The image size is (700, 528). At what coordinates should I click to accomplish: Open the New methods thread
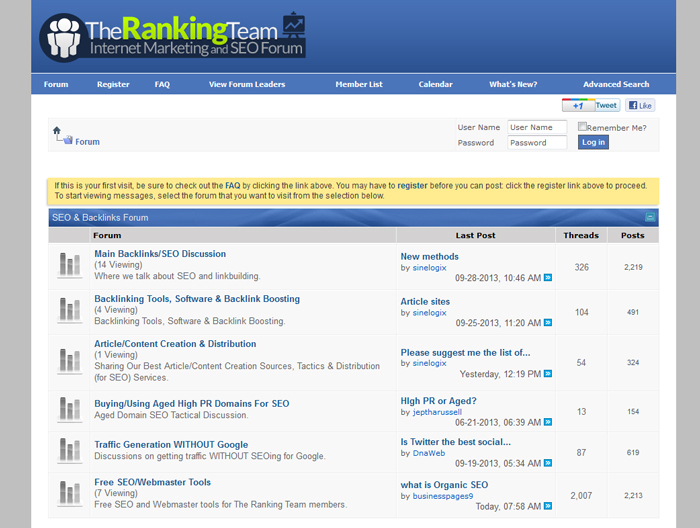point(429,256)
